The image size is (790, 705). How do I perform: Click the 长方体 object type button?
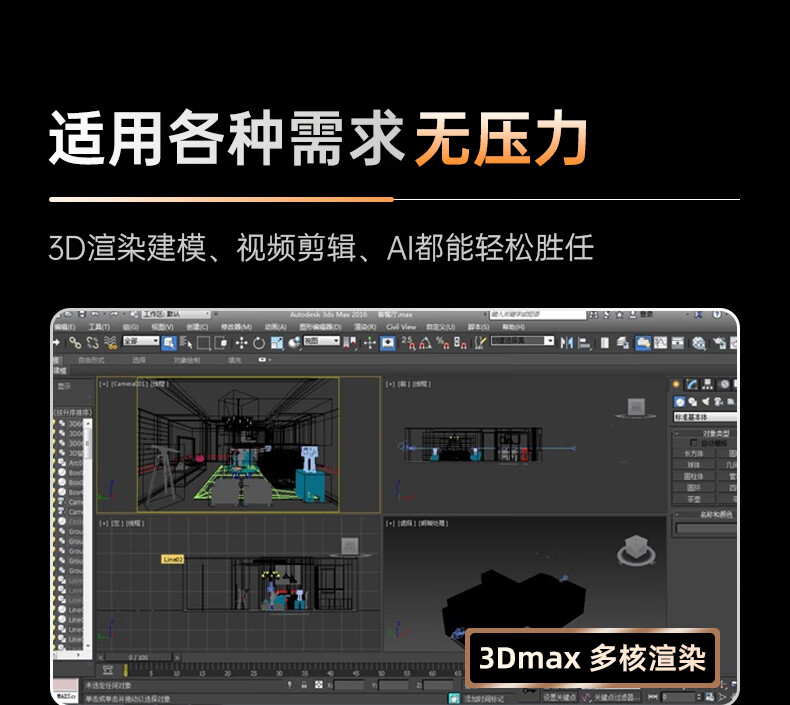click(693, 453)
